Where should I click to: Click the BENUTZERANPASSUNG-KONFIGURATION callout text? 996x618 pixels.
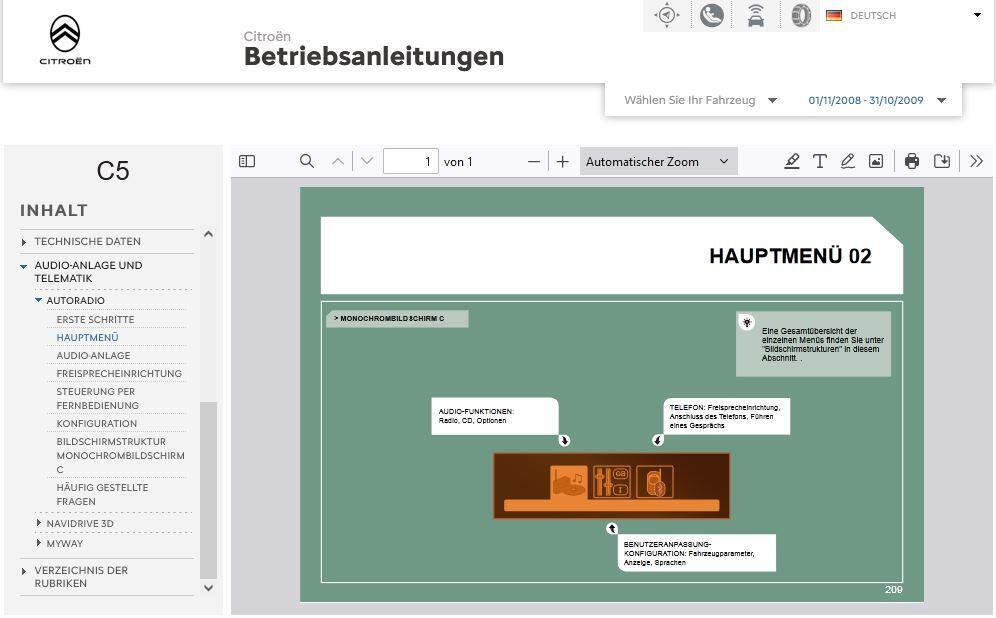(x=689, y=553)
